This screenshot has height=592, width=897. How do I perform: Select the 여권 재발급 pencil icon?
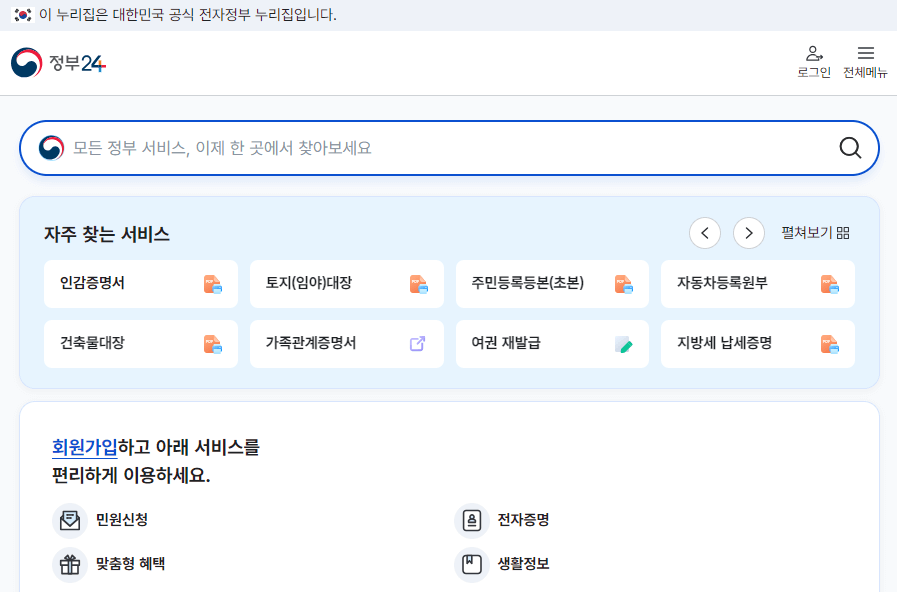pyautogui.click(x=624, y=344)
